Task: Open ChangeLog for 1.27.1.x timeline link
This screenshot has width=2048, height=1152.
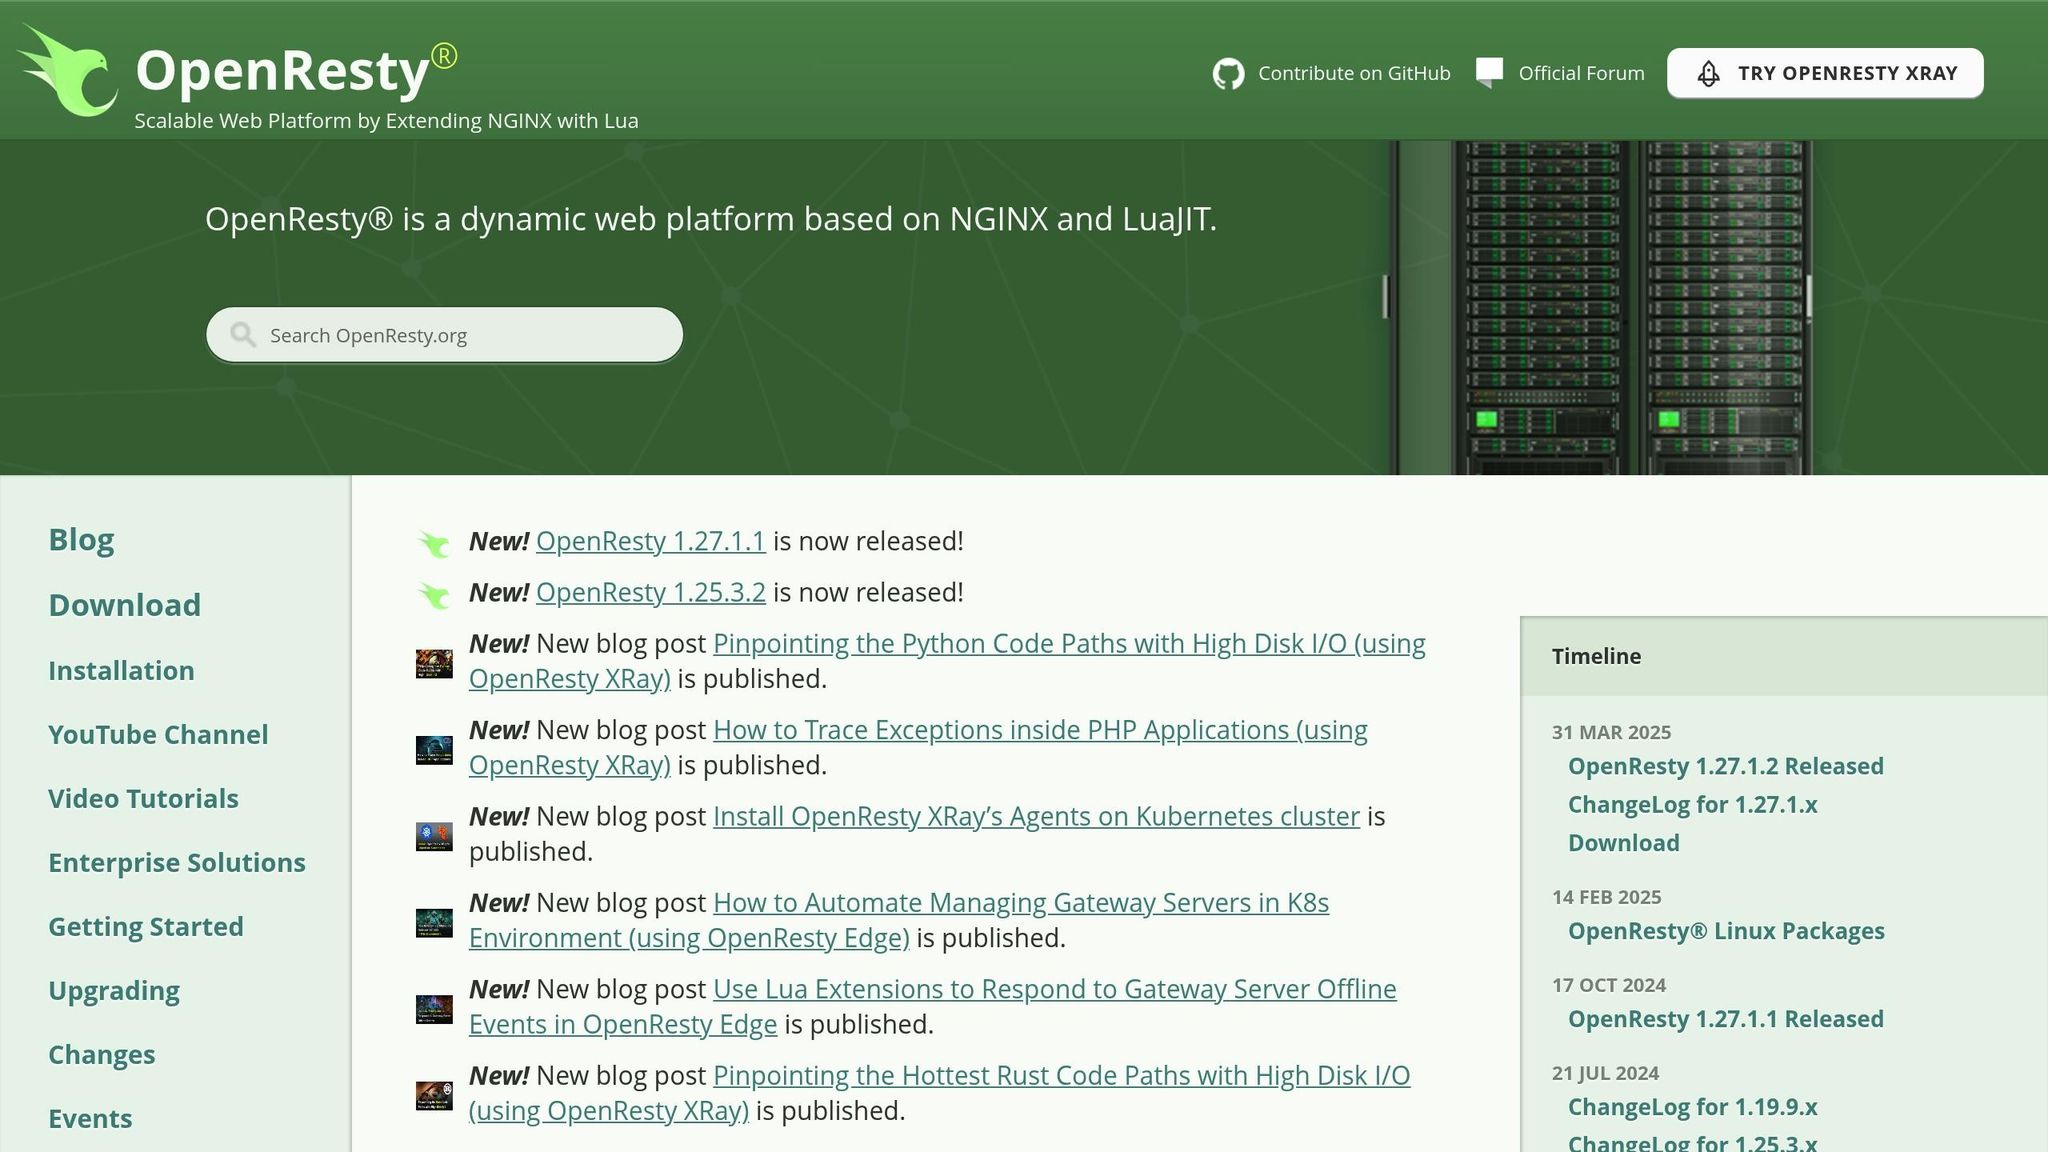Action: [1692, 804]
